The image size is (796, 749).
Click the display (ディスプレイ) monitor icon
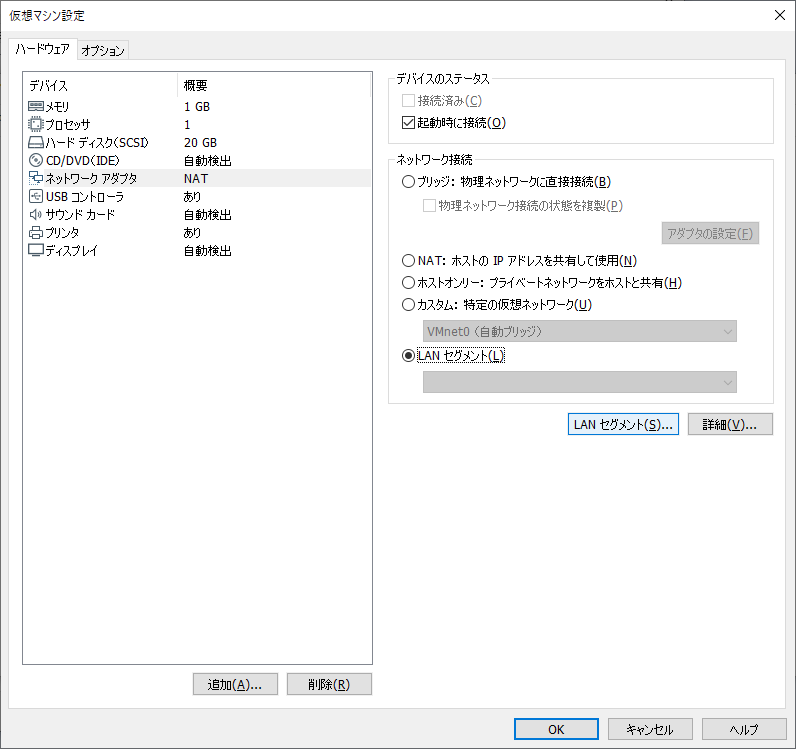(36, 250)
